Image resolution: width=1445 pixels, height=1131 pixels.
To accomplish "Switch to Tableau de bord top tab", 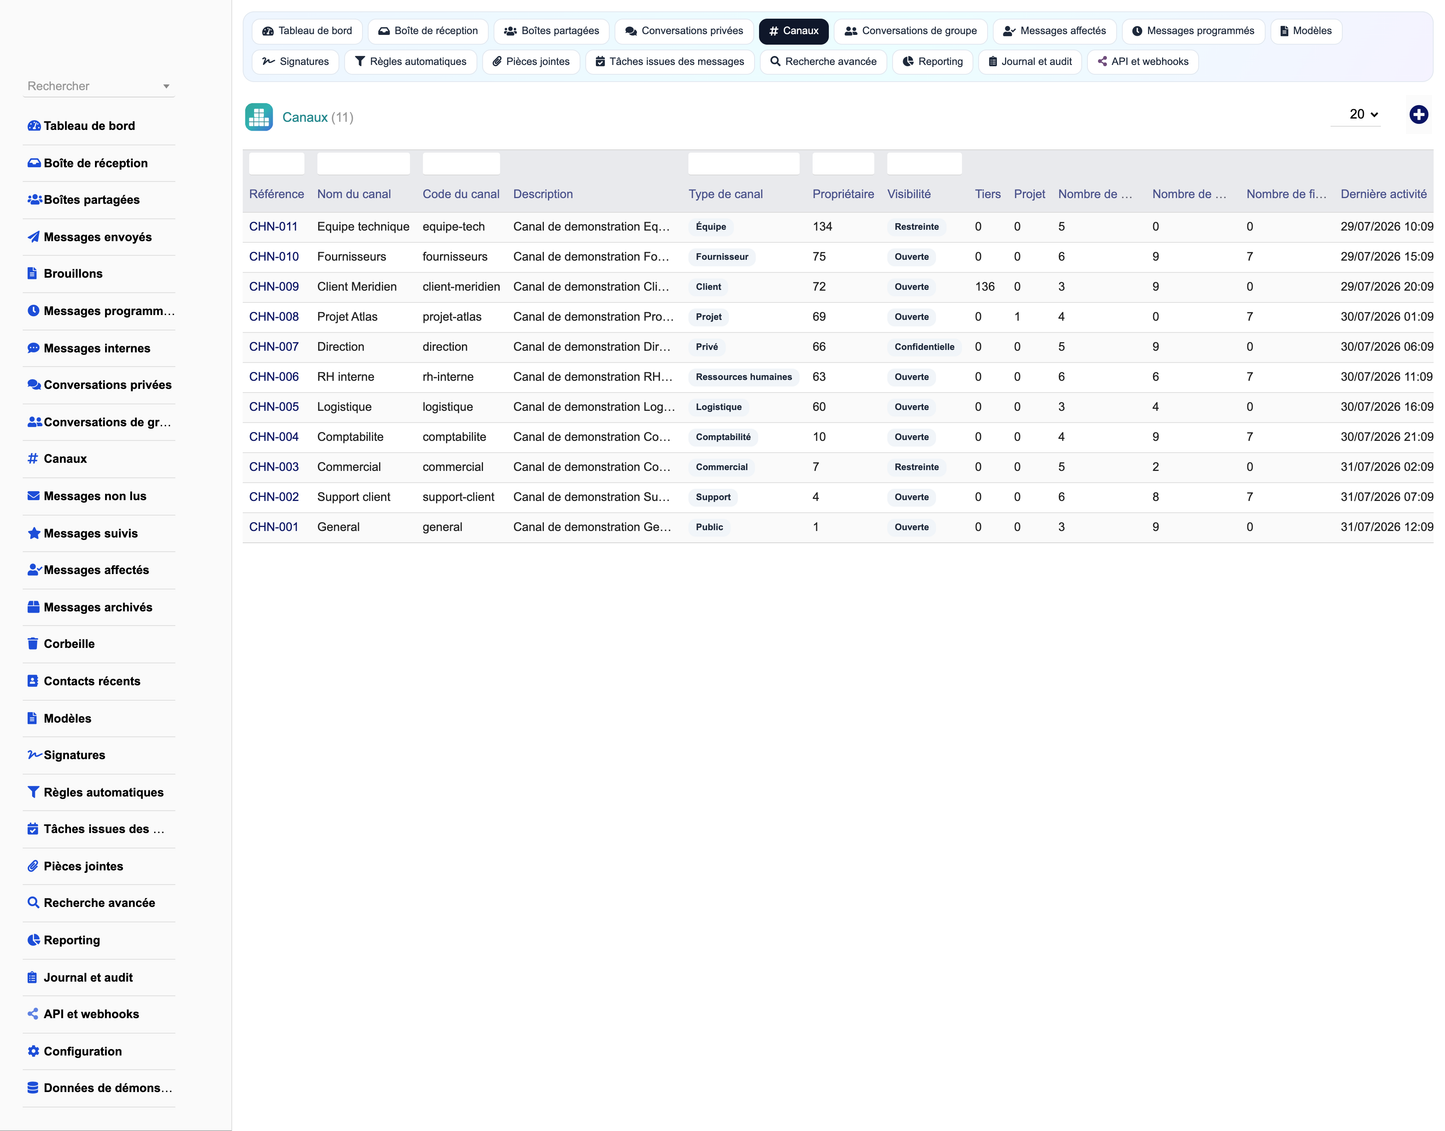I will tap(307, 31).
